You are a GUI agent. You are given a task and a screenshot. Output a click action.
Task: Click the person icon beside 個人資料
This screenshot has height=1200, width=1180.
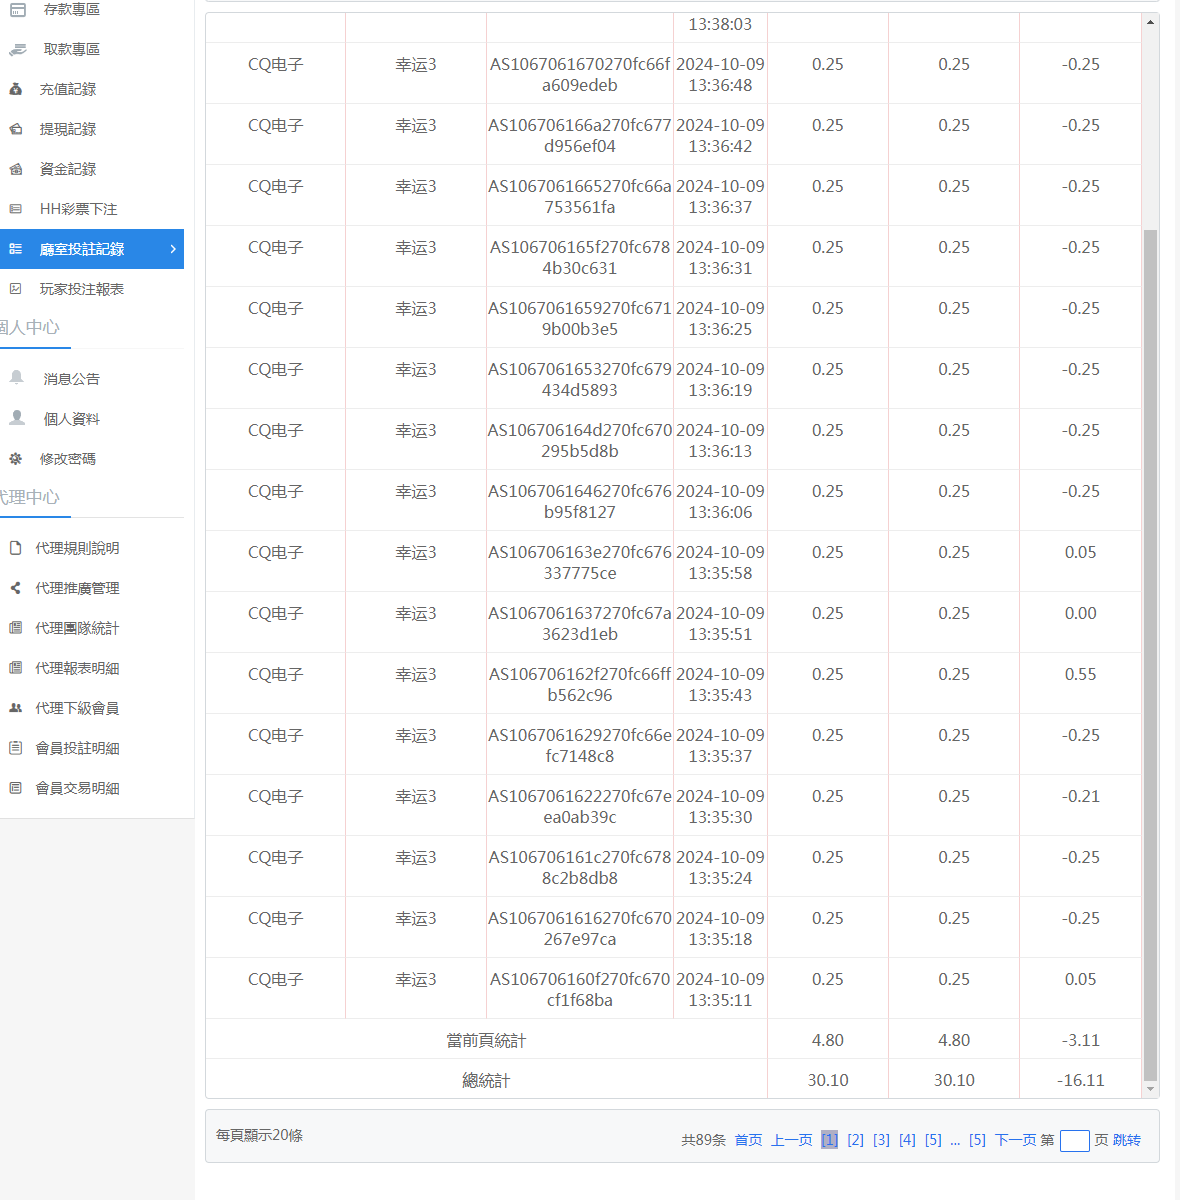[x=17, y=418]
